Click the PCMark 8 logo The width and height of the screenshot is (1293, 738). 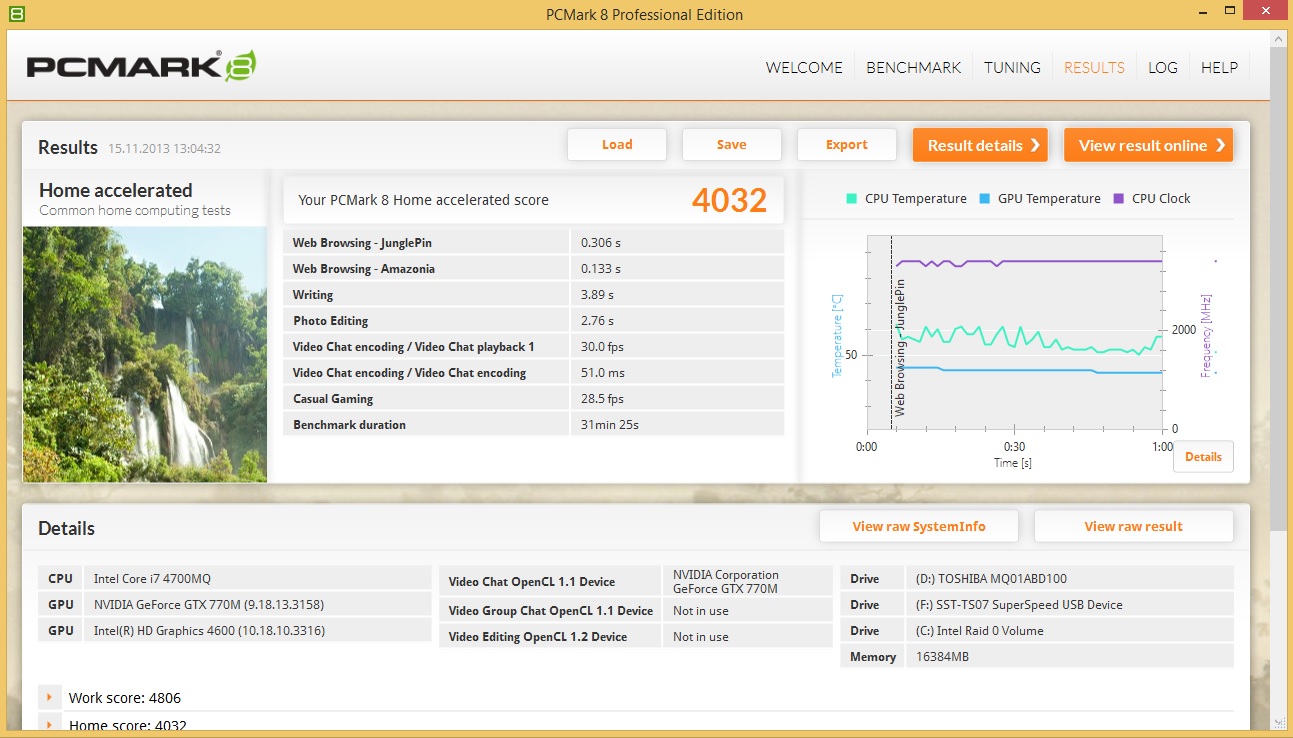tap(141, 66)
